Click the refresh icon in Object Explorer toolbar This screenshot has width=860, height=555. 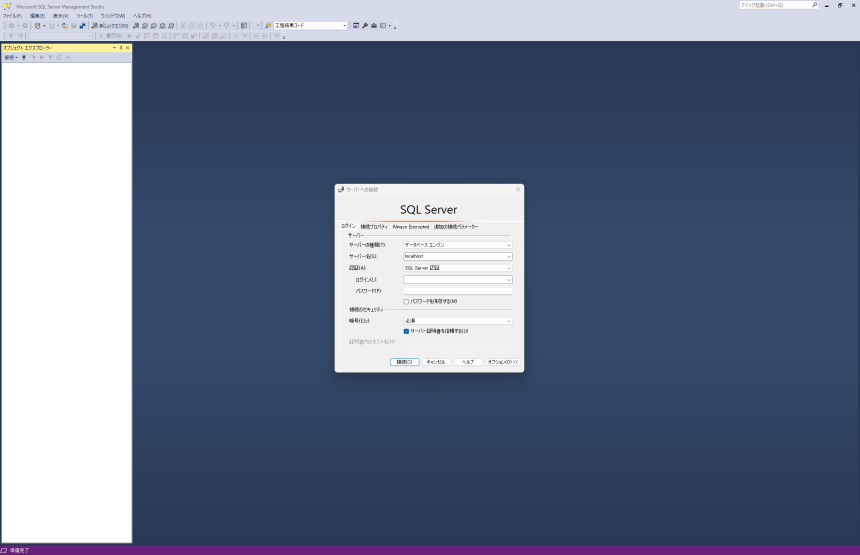coord(59,57)
